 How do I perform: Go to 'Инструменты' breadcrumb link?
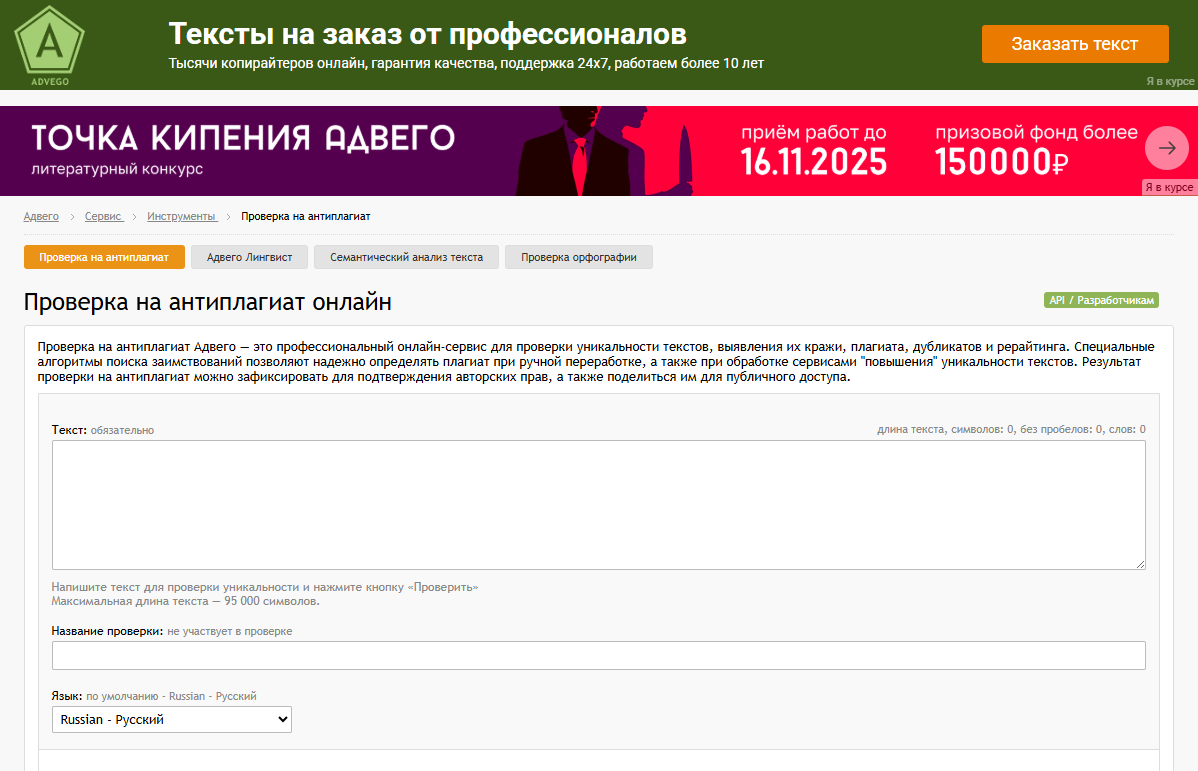pyautogui.click(x=182, y=216)
